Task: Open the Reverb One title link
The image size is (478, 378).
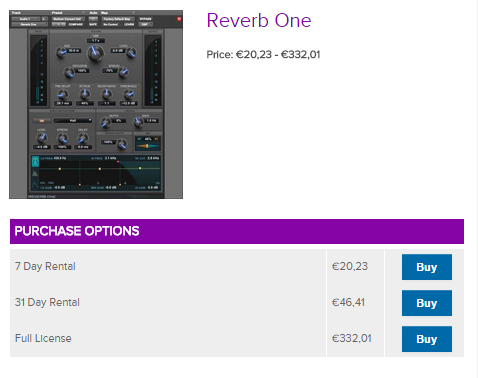Action: coord(259,21)
